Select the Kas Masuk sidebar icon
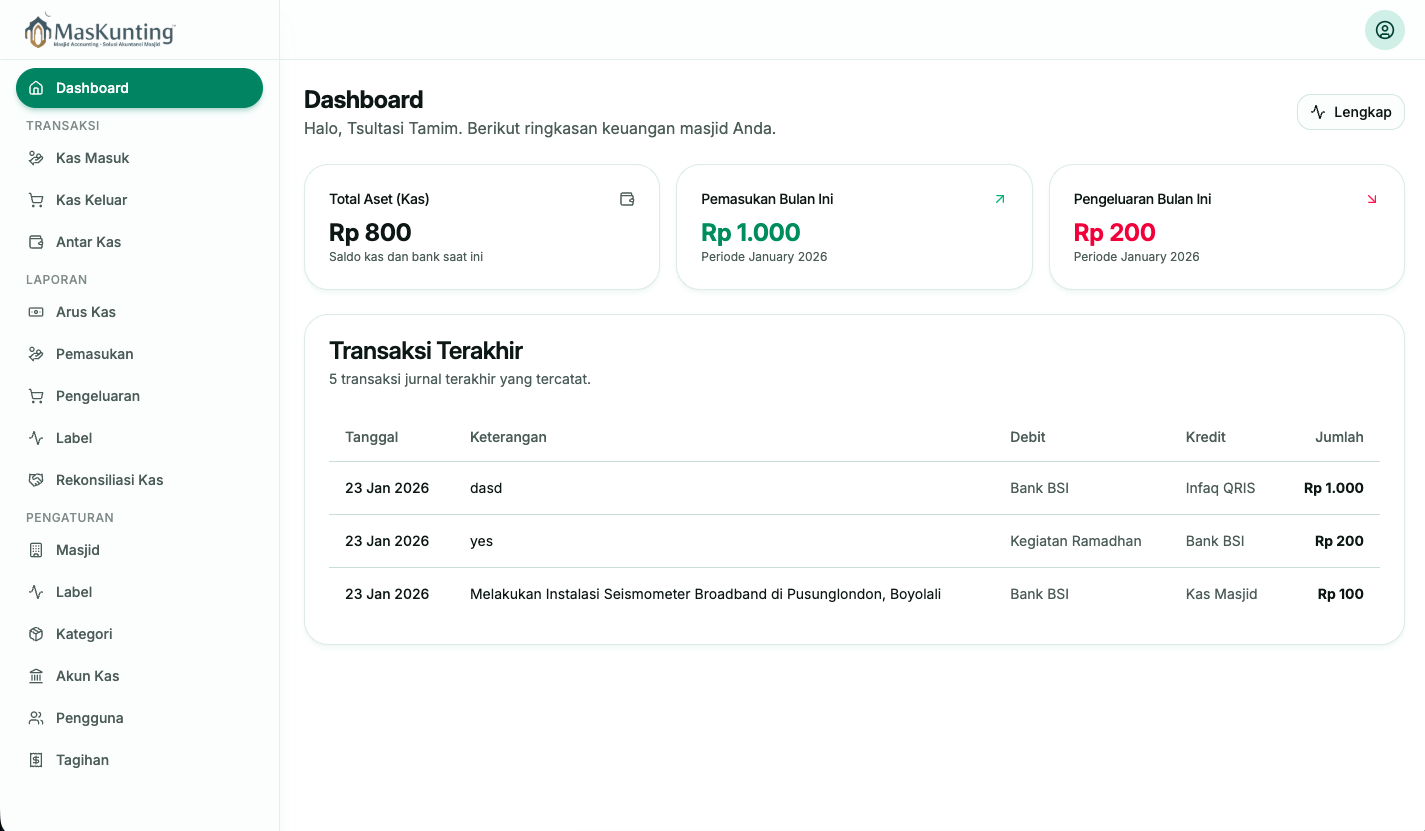1425x831 pixels. 37,158
